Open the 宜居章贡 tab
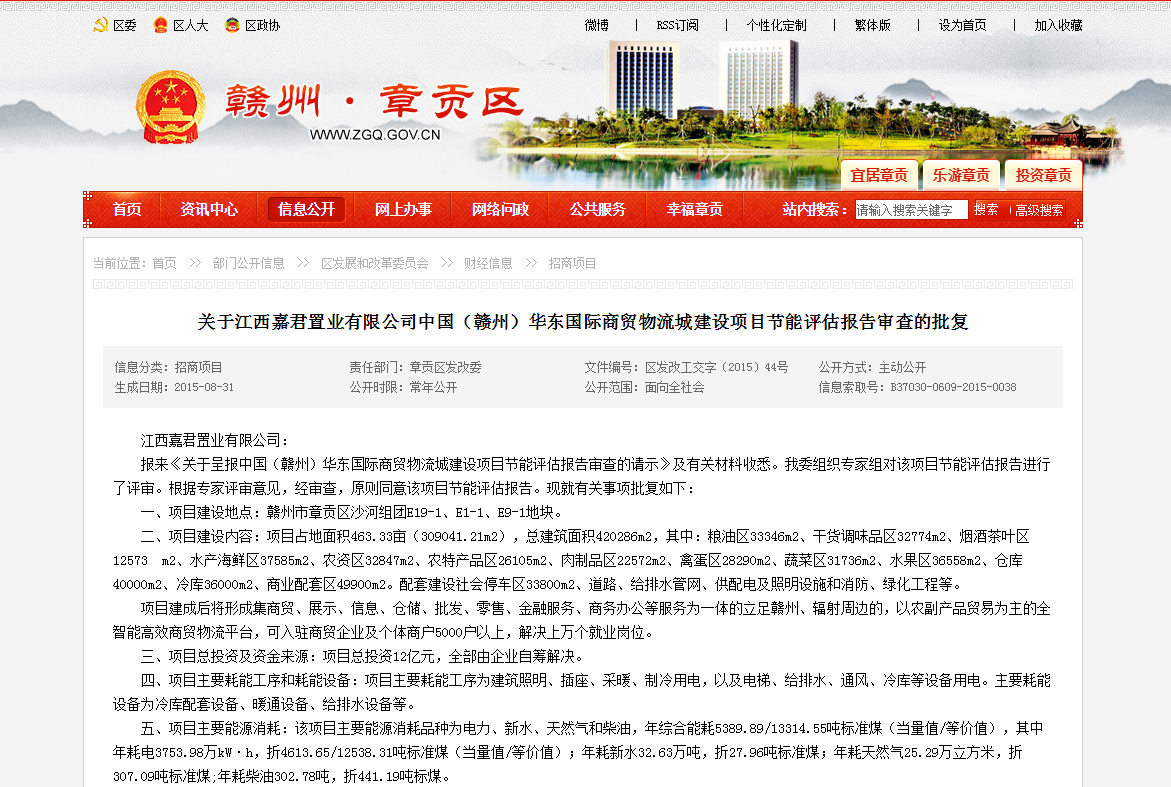This screenshot has height=787, width=1171. click(x=879, y=175)
